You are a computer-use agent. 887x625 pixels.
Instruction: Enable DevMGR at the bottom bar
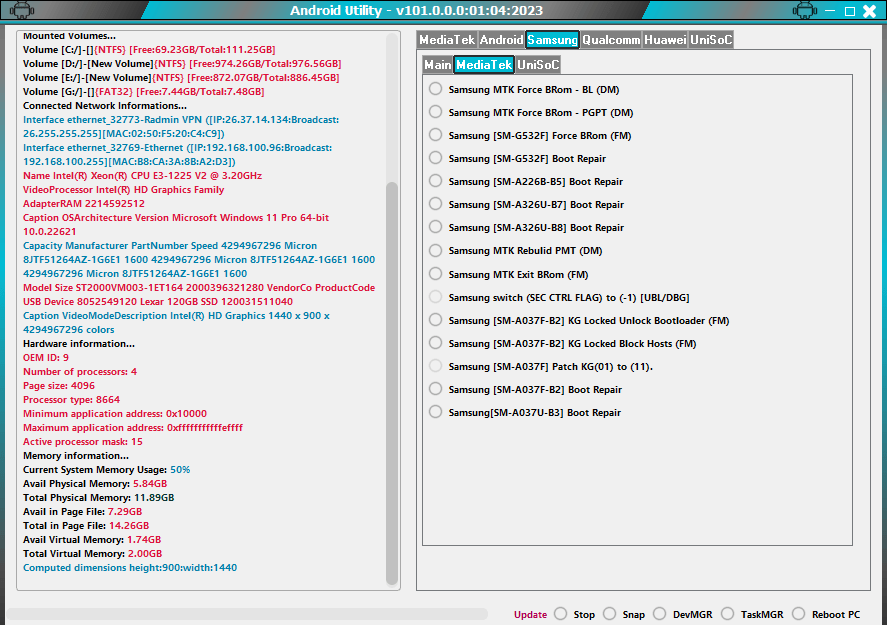(x=661, y=614)
